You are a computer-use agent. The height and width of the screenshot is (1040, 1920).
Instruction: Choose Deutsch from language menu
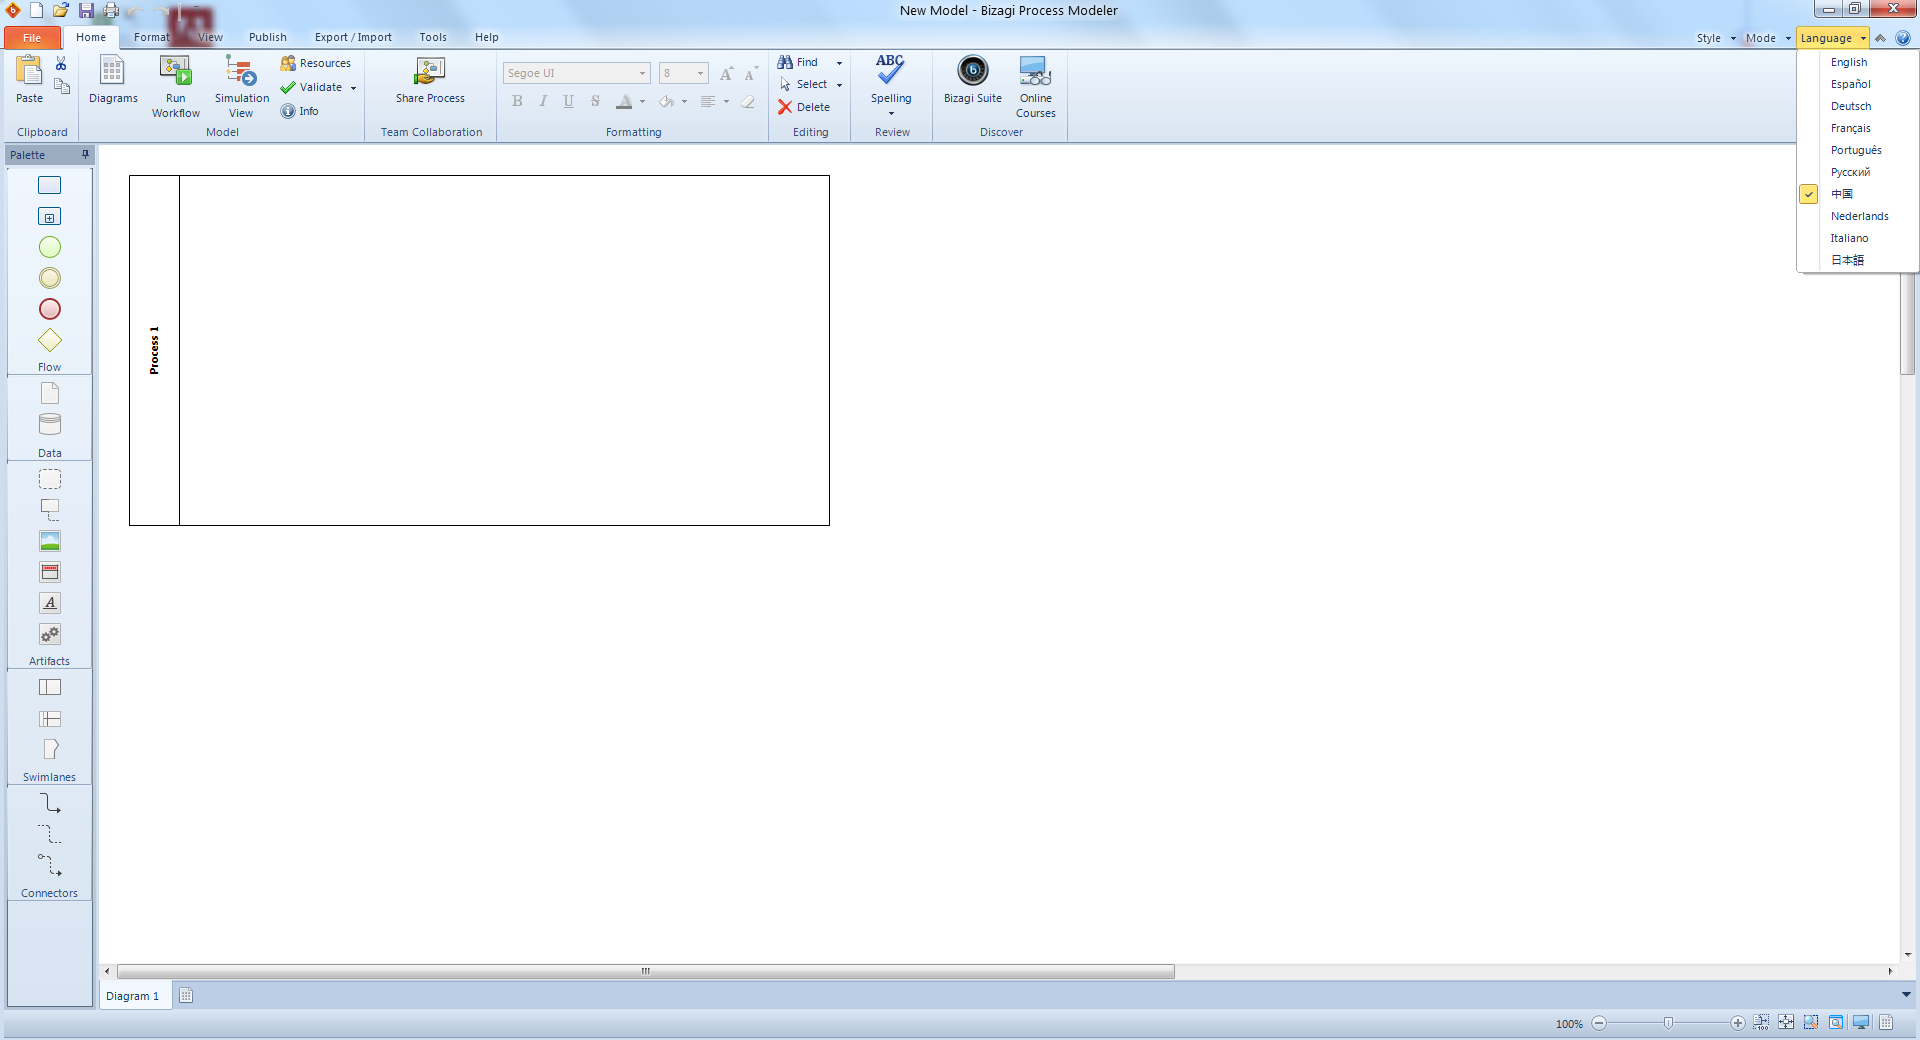[1851, 106]
